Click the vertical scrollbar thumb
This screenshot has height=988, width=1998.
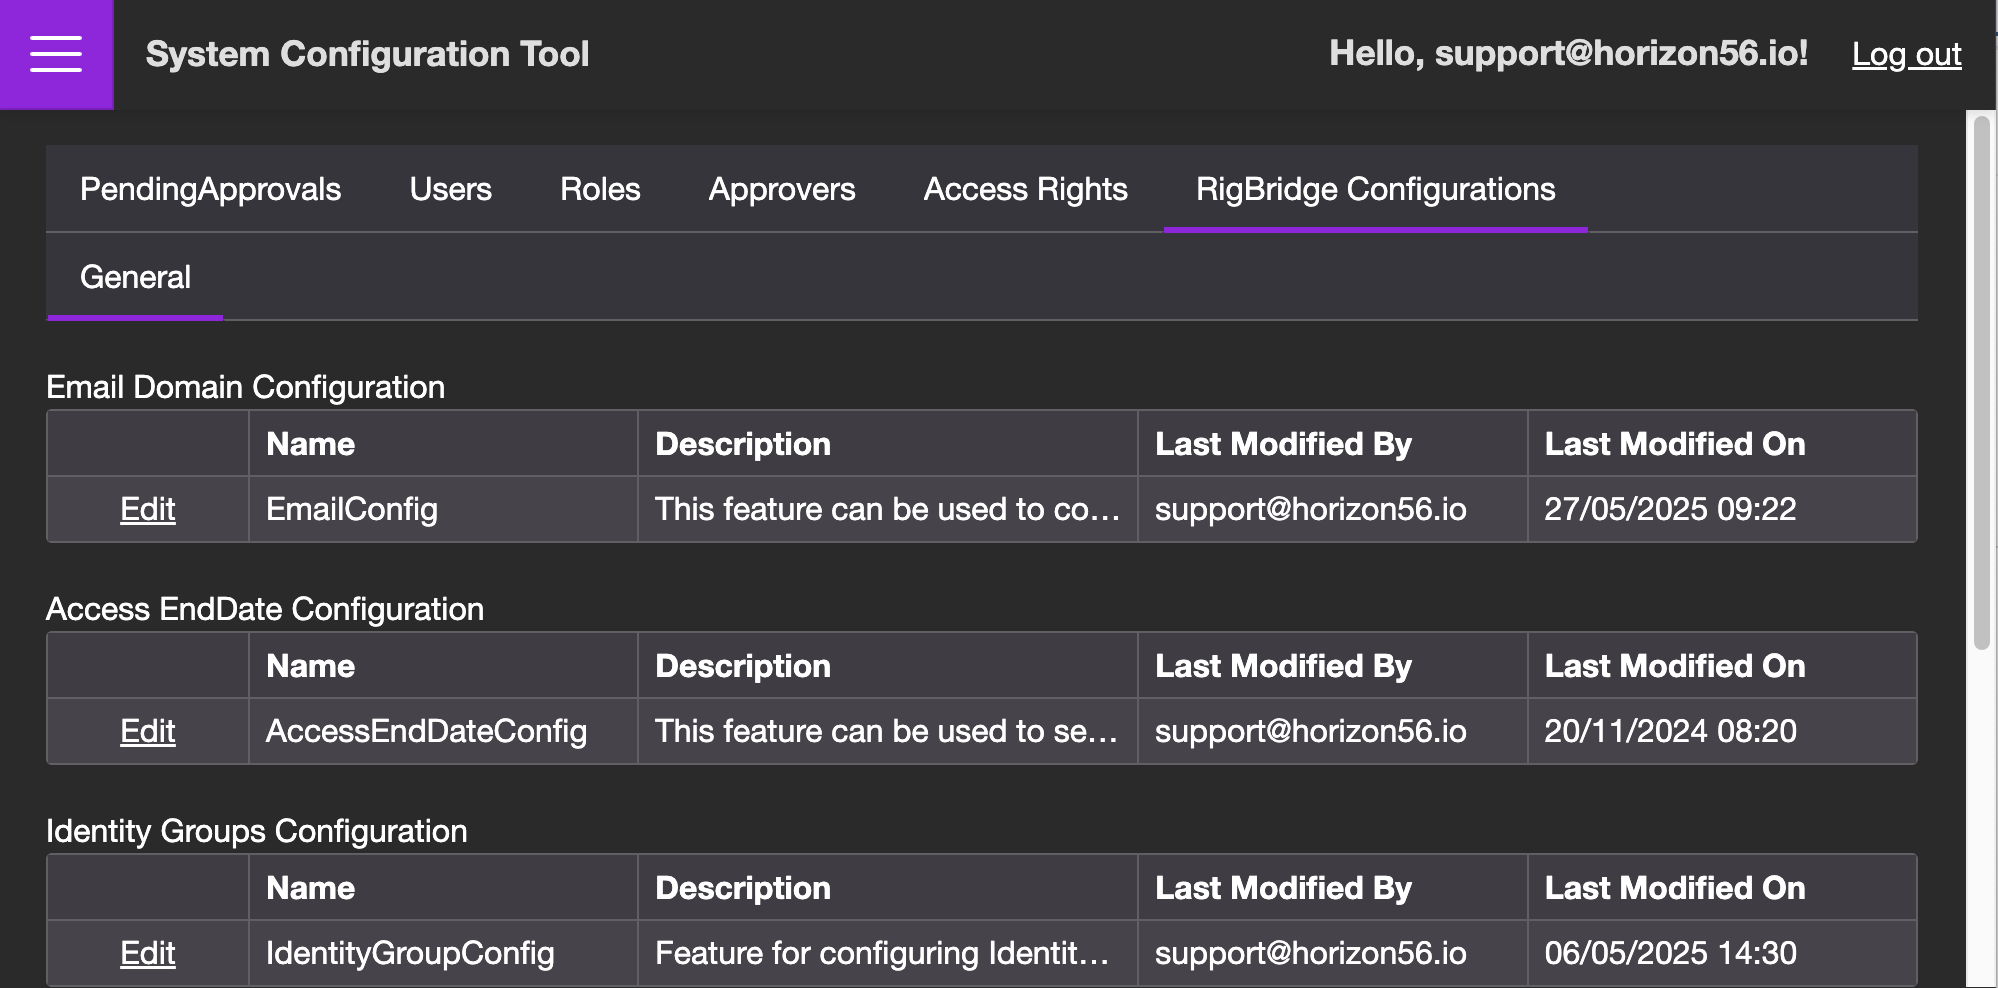pyautogui.click(x=1981, y=380)
